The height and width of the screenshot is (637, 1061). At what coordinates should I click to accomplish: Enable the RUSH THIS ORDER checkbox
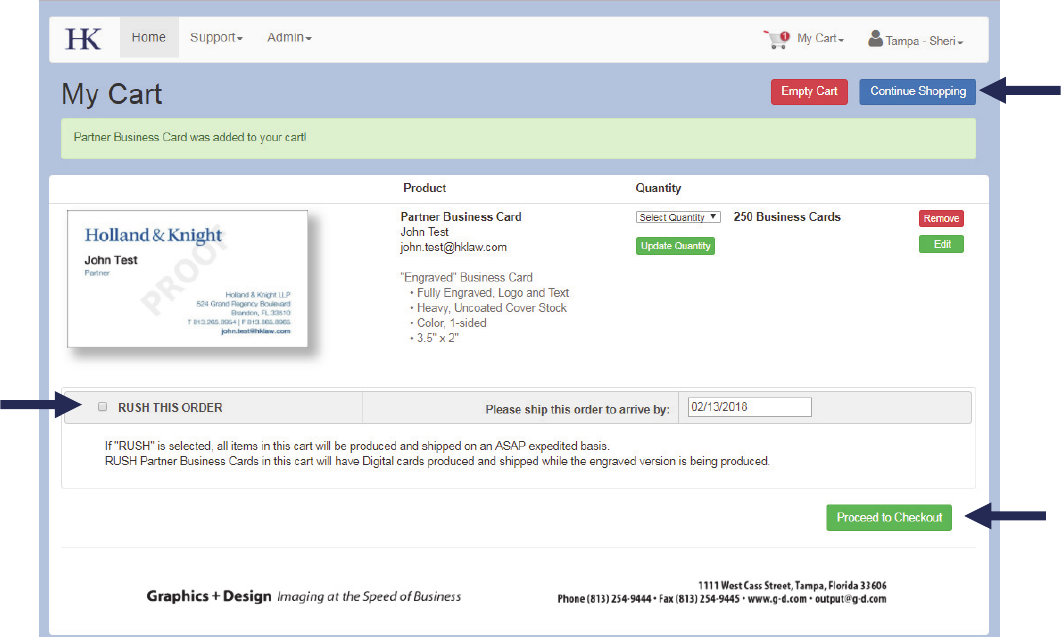[x=102, y=407]
